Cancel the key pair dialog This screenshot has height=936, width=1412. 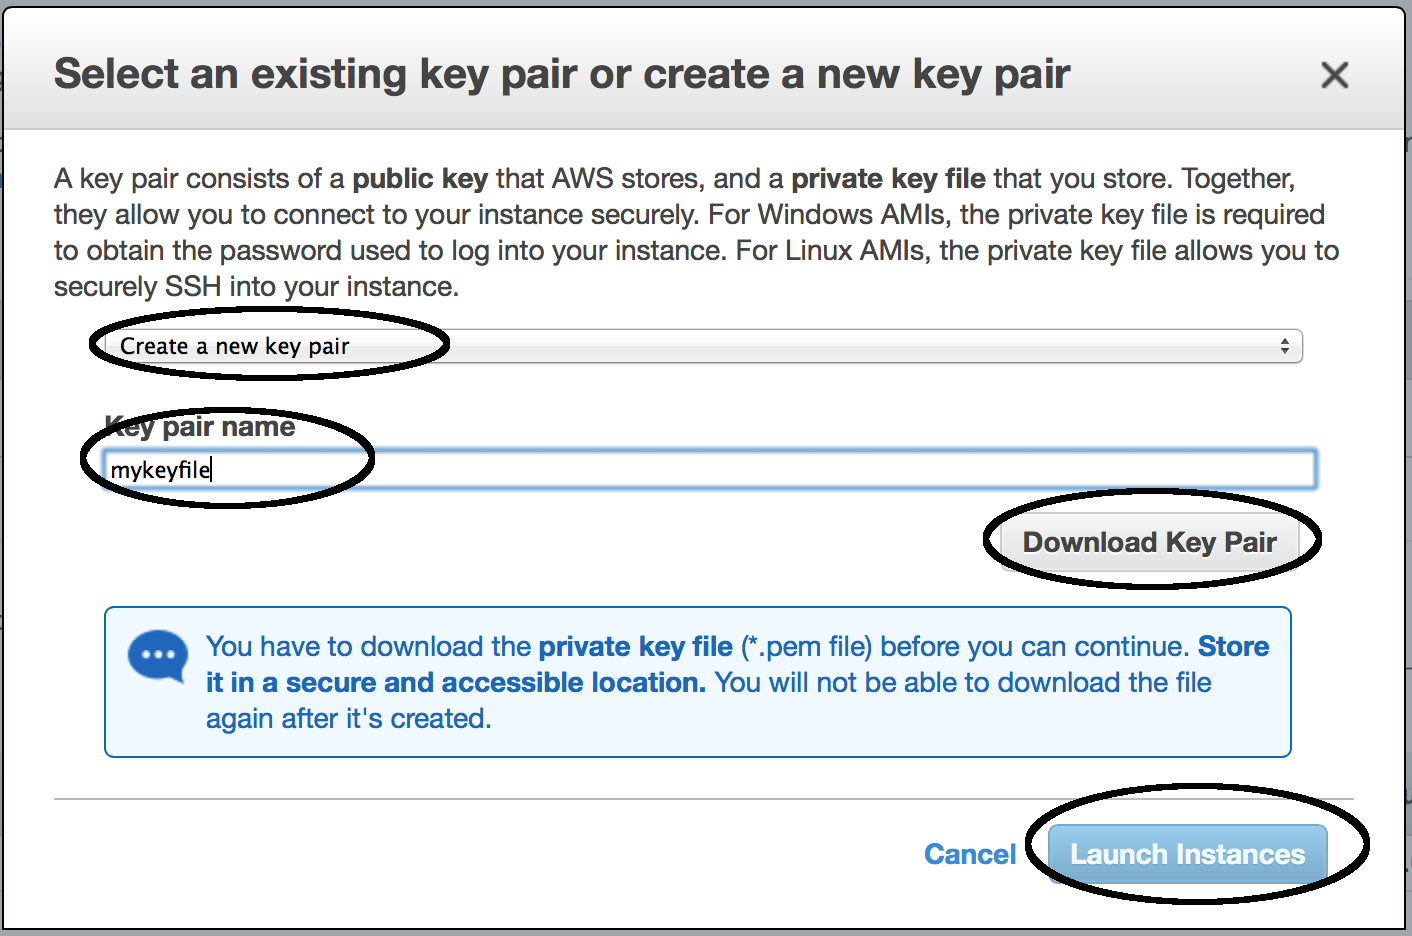point(969,854)
